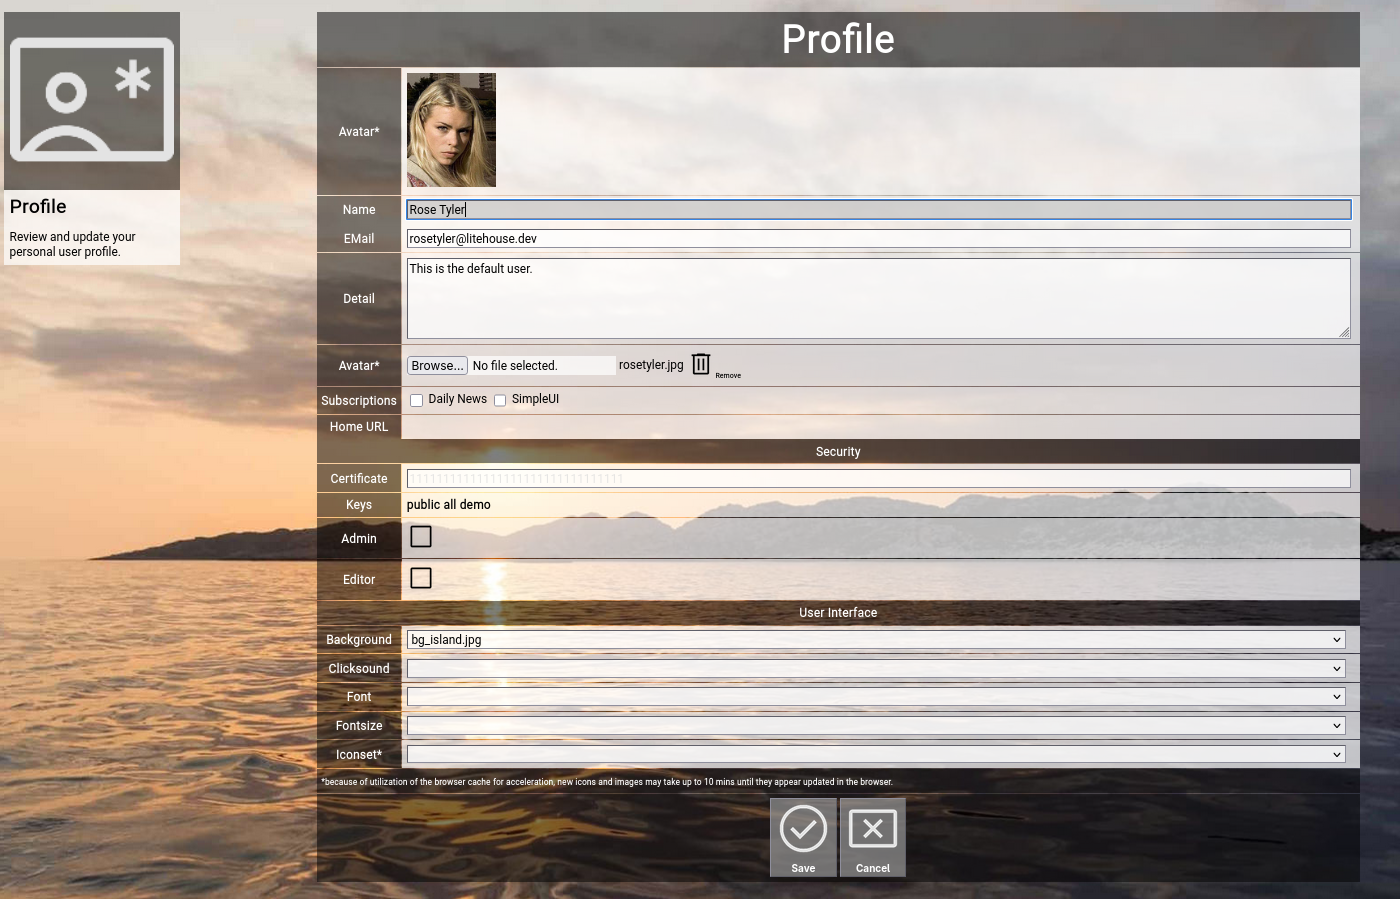Image resolution: width=1400 pixels, height=899 pixels.
Task: Focus the EMail input field
Action: (878, 239)
